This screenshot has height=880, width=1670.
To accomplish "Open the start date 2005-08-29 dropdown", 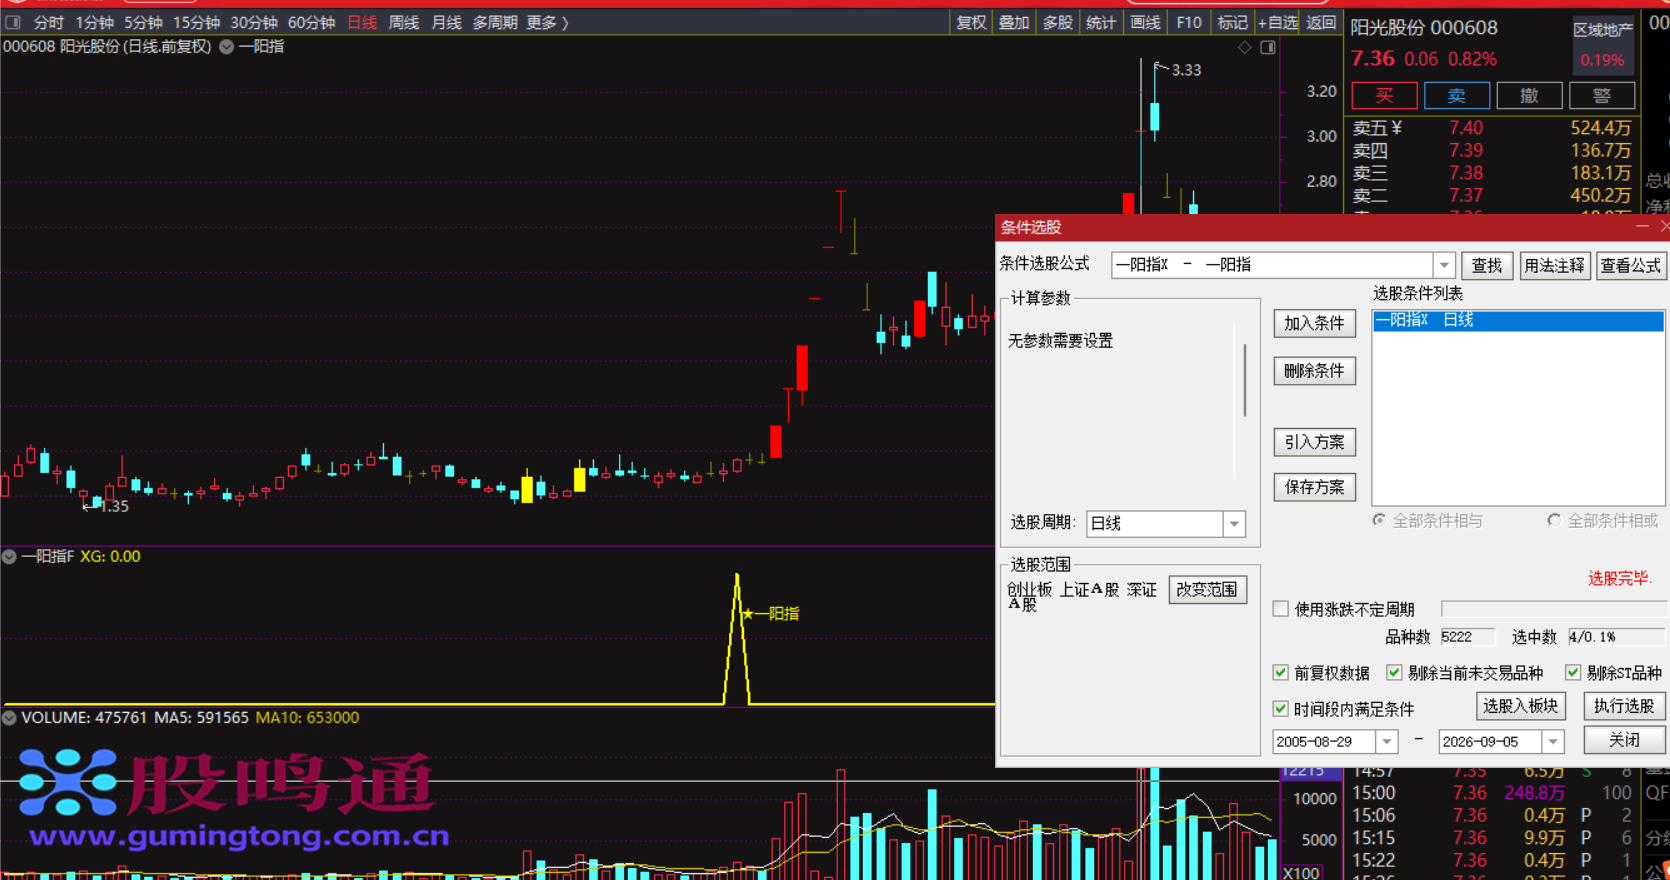I will (1387, 742).
